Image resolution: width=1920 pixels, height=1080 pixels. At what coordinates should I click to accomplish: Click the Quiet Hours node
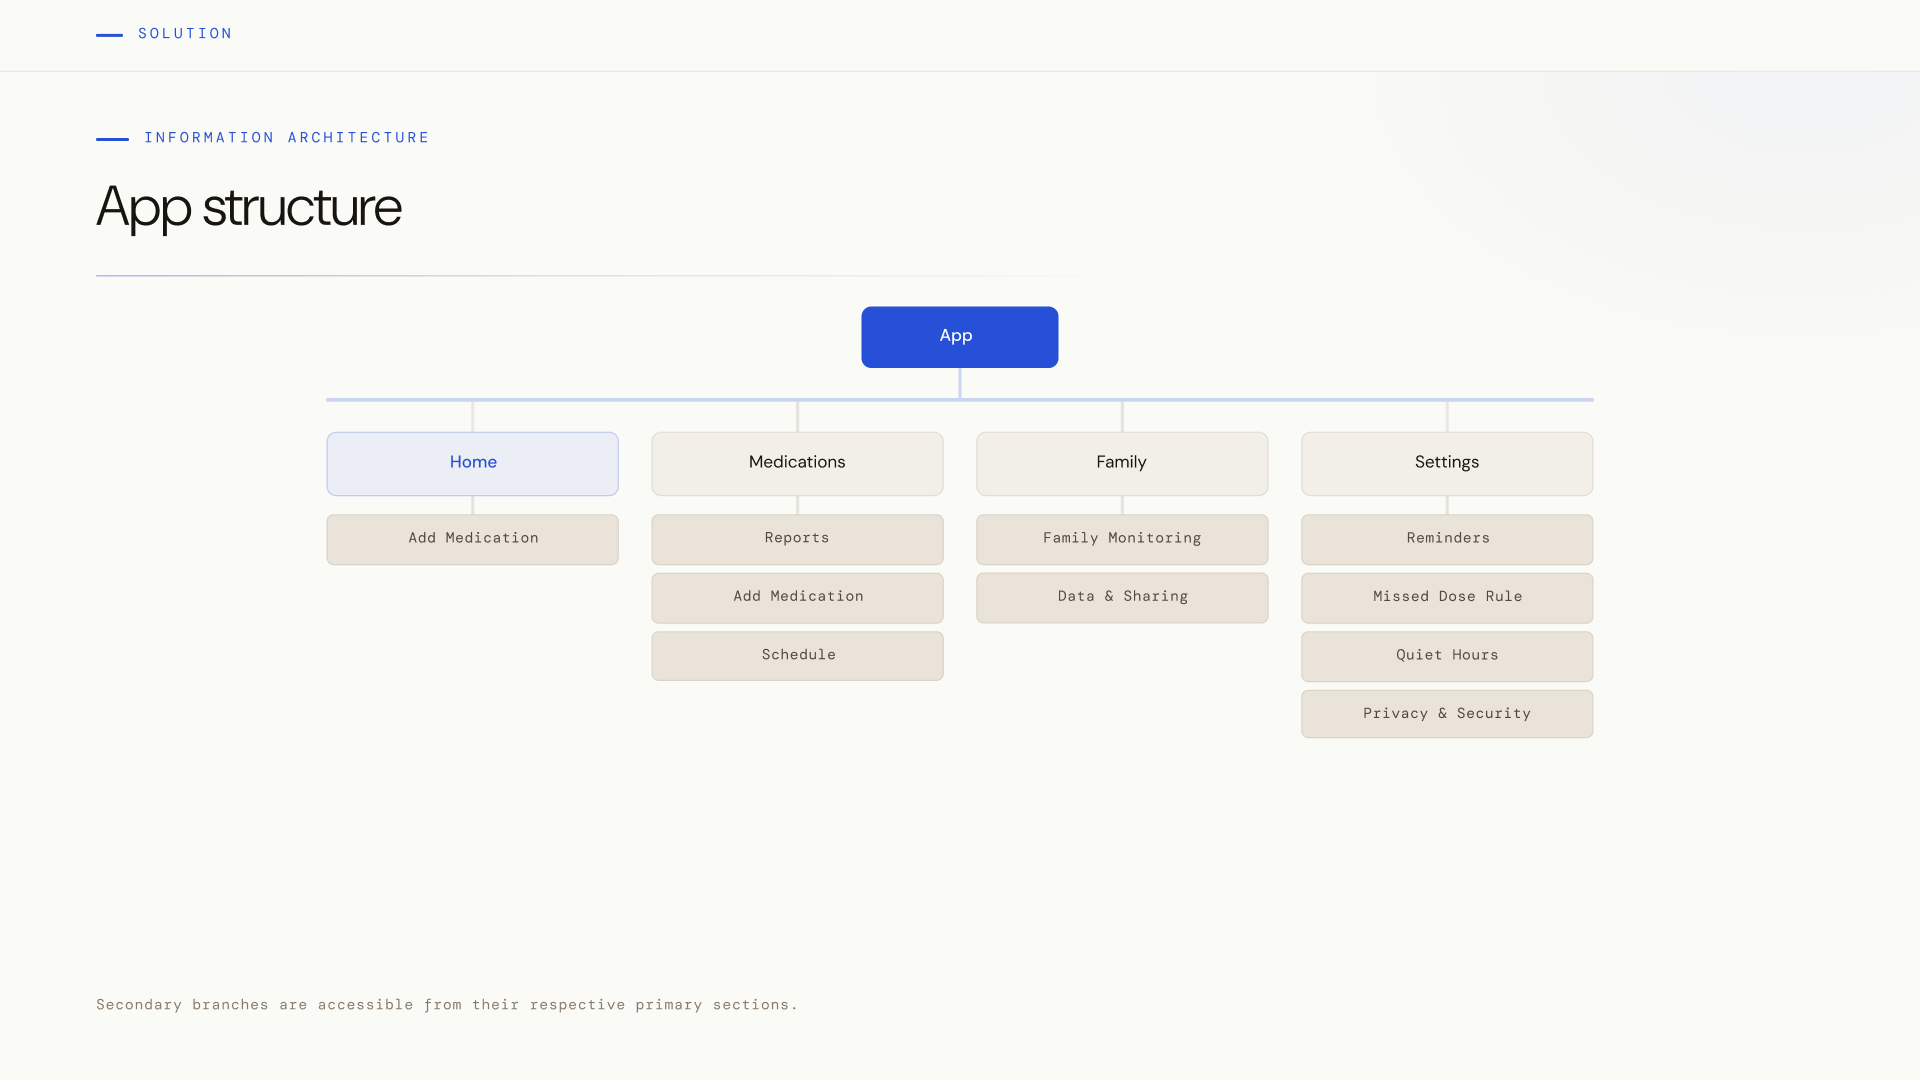1446,656
